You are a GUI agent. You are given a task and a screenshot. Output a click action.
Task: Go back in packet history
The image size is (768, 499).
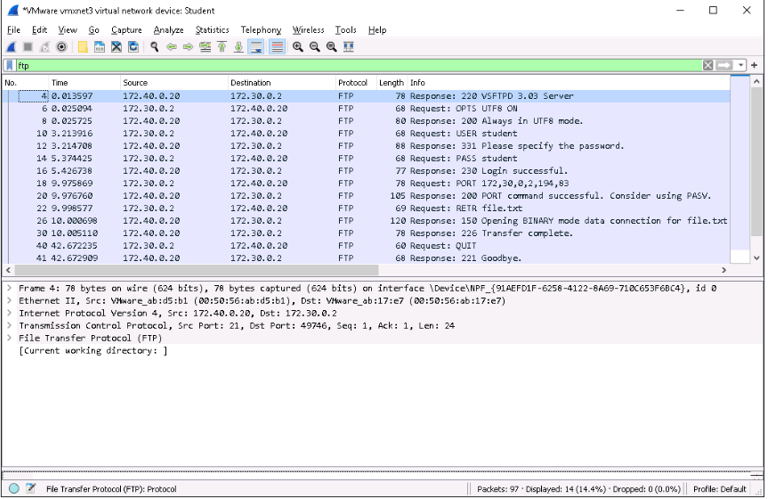pyautogui.click(x=171, y=47)
